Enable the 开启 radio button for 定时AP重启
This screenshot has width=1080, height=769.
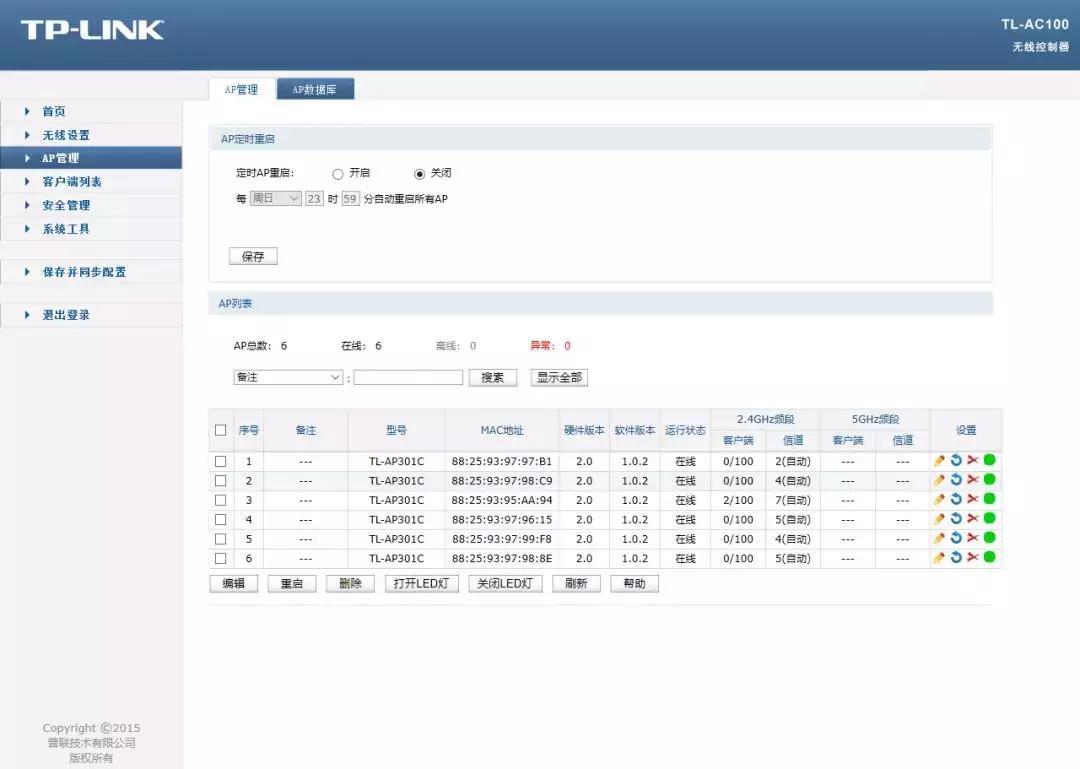click(x=338, y=172)
